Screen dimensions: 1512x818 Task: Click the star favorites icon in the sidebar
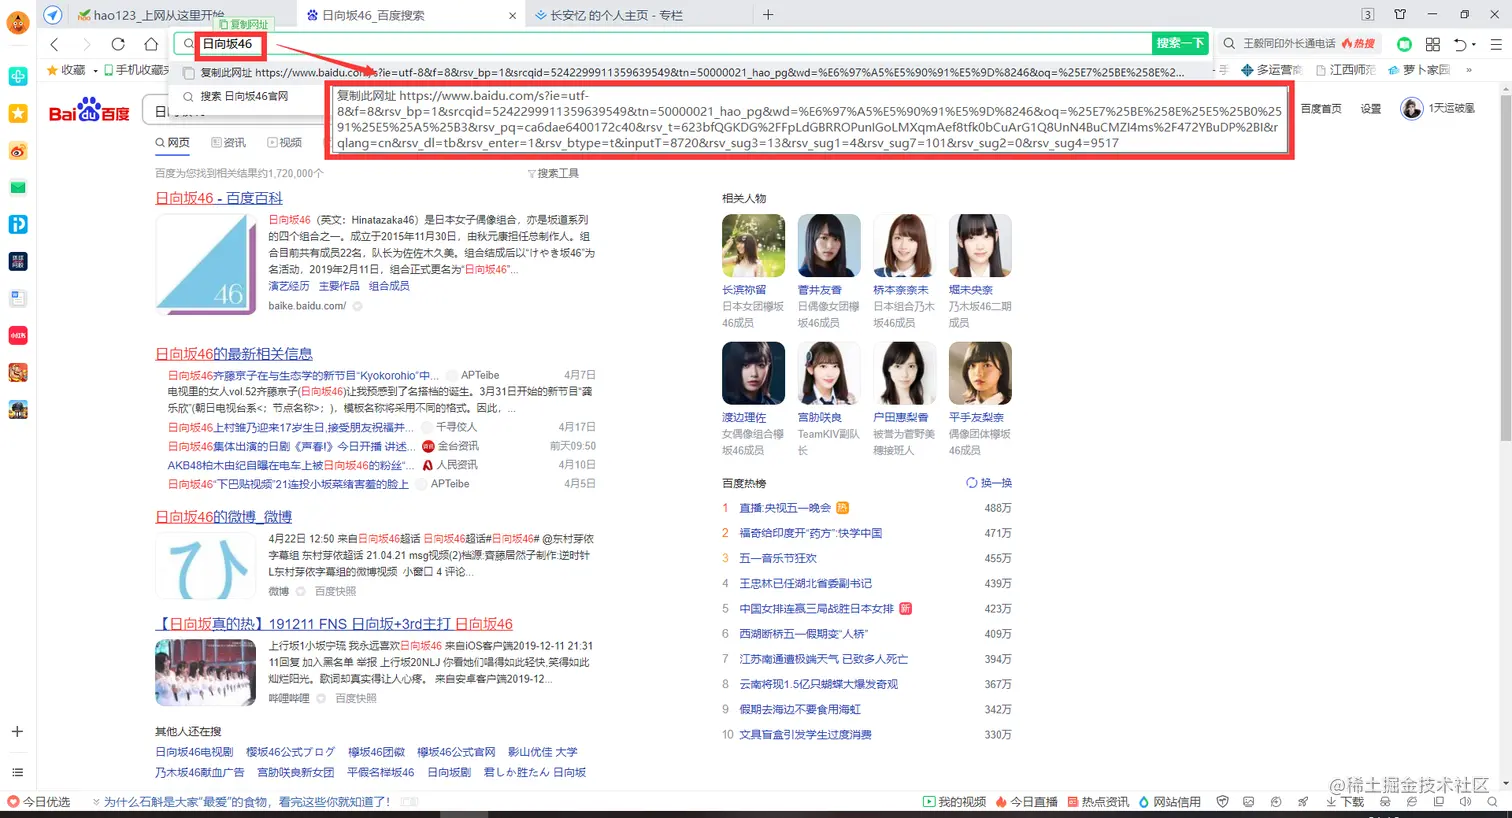(x=18, y=113)
